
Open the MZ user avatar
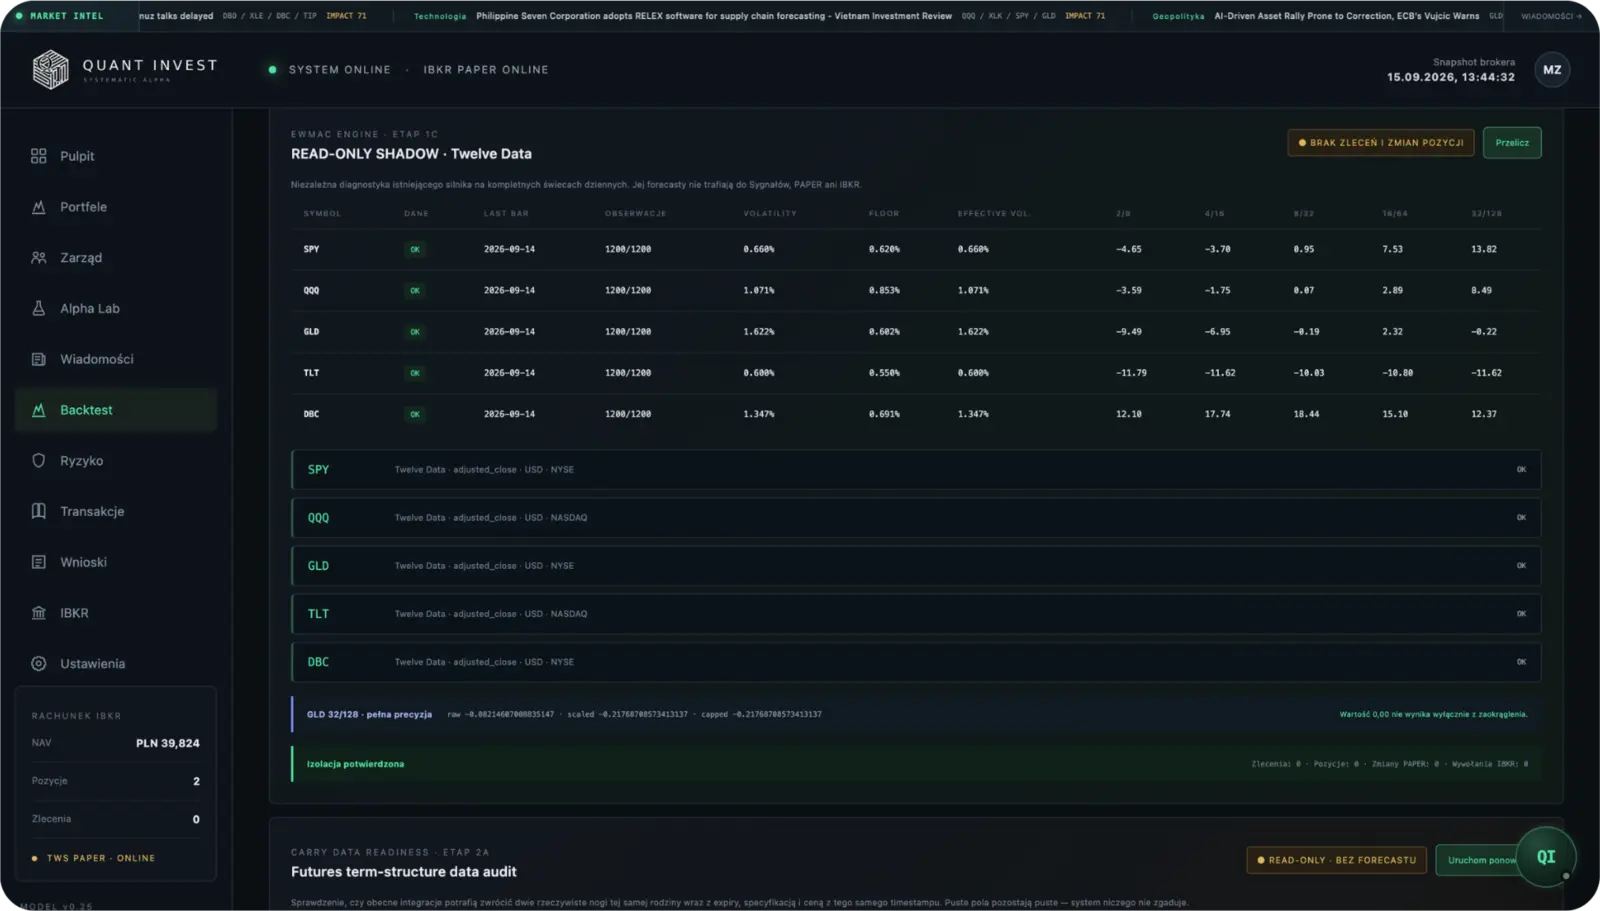pyautogui.click(x=1552, y=70)
